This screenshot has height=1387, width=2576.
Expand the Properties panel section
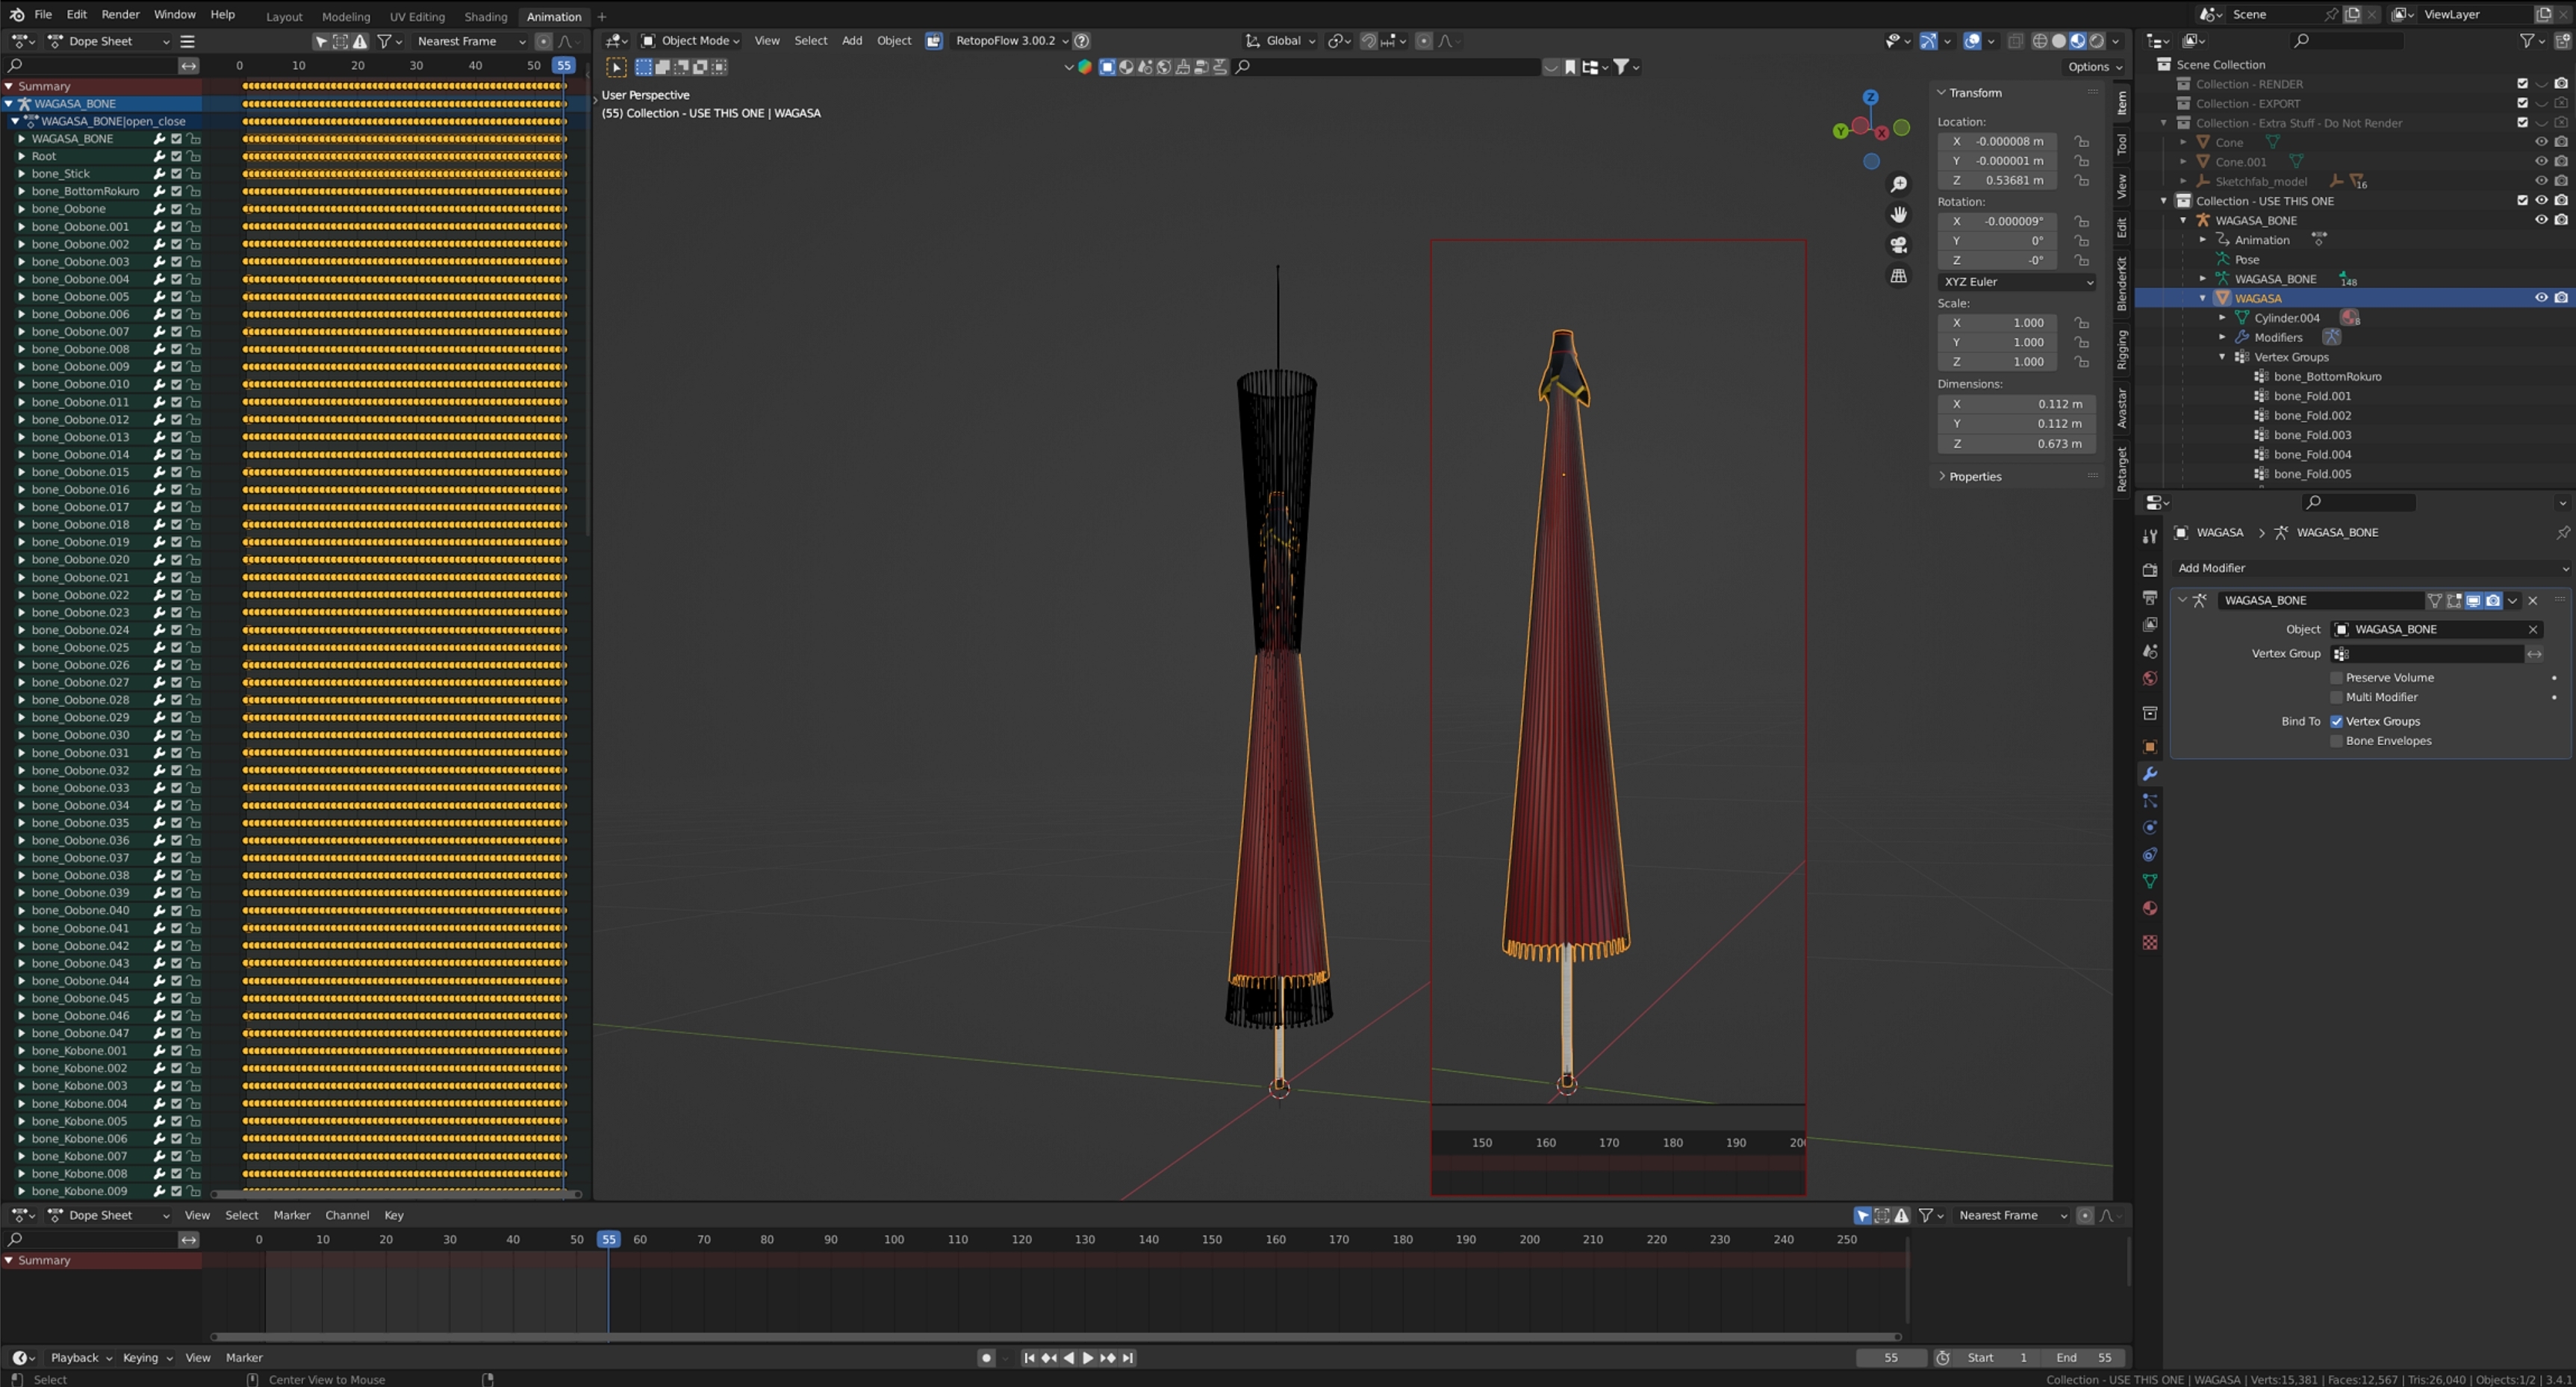click(x=1975, y=476)
